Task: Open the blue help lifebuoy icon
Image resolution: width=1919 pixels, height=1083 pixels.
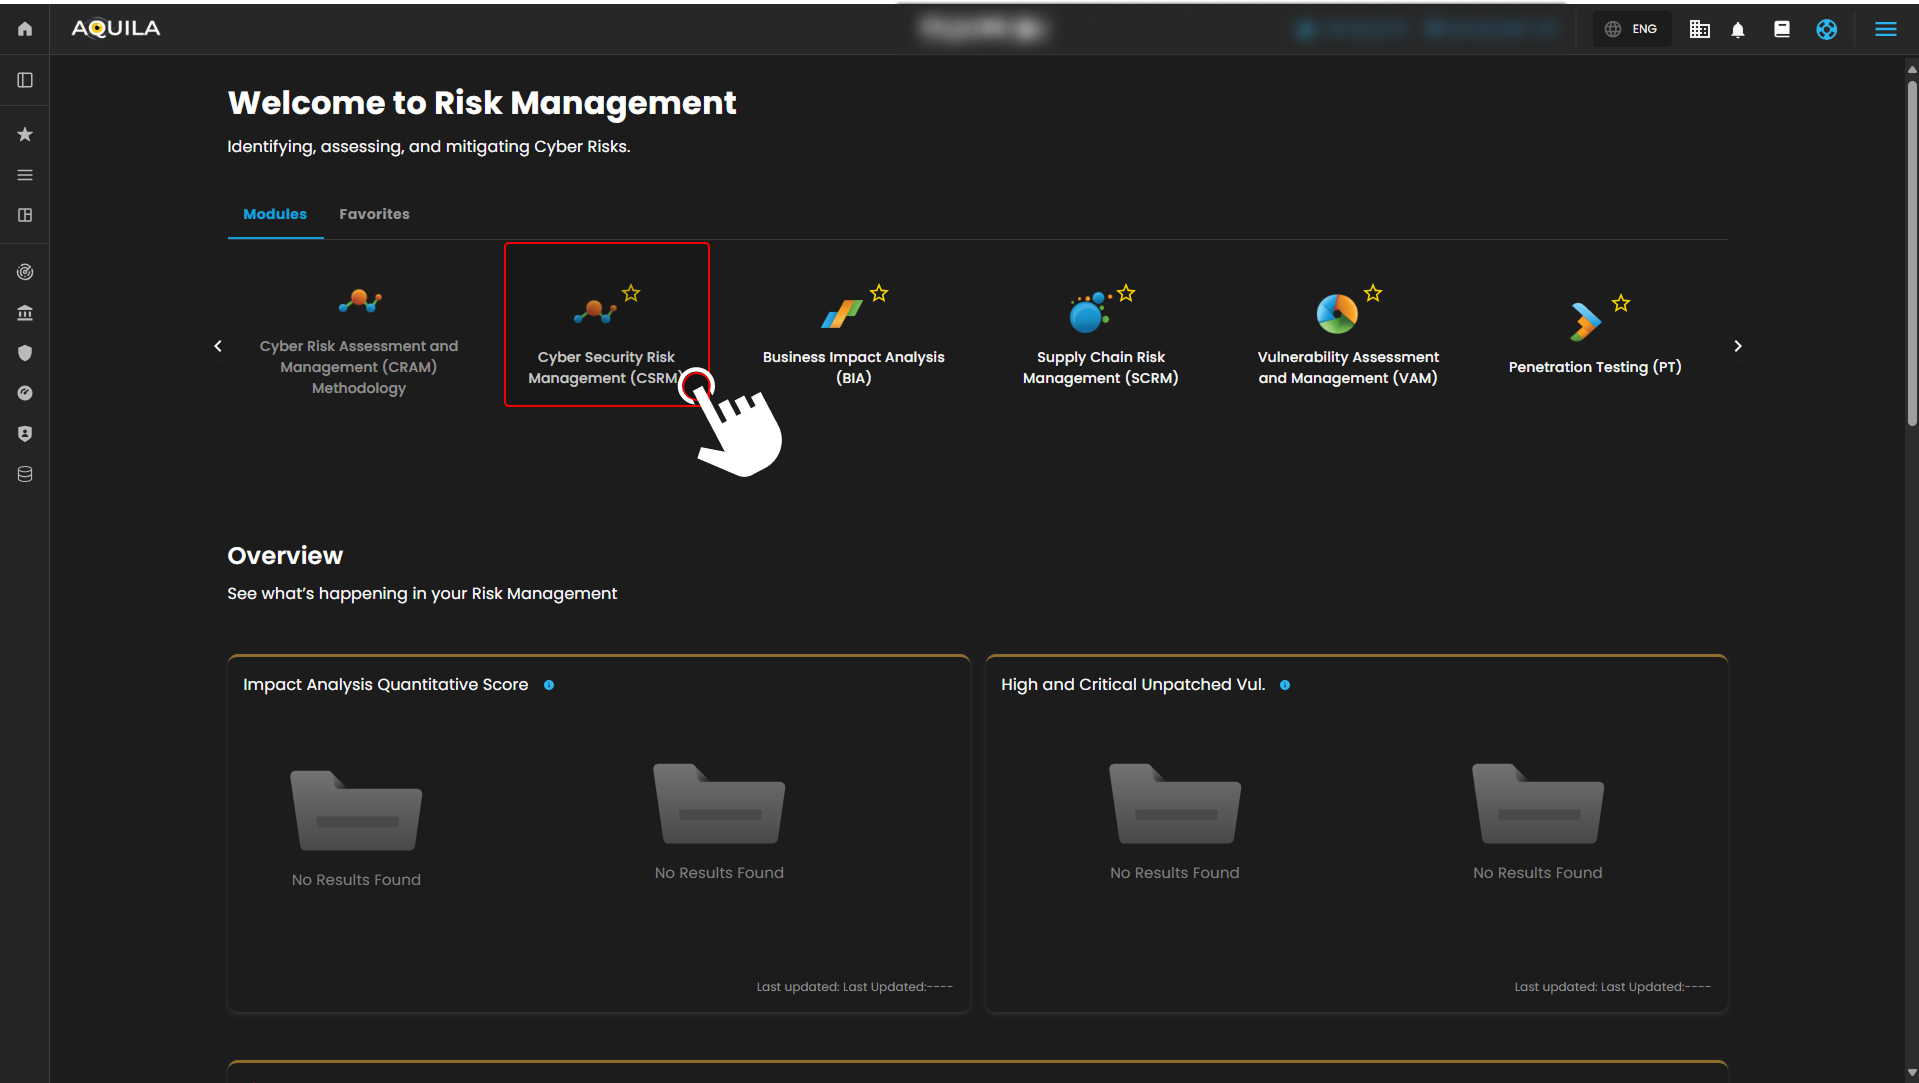Action: point(1826,29)
